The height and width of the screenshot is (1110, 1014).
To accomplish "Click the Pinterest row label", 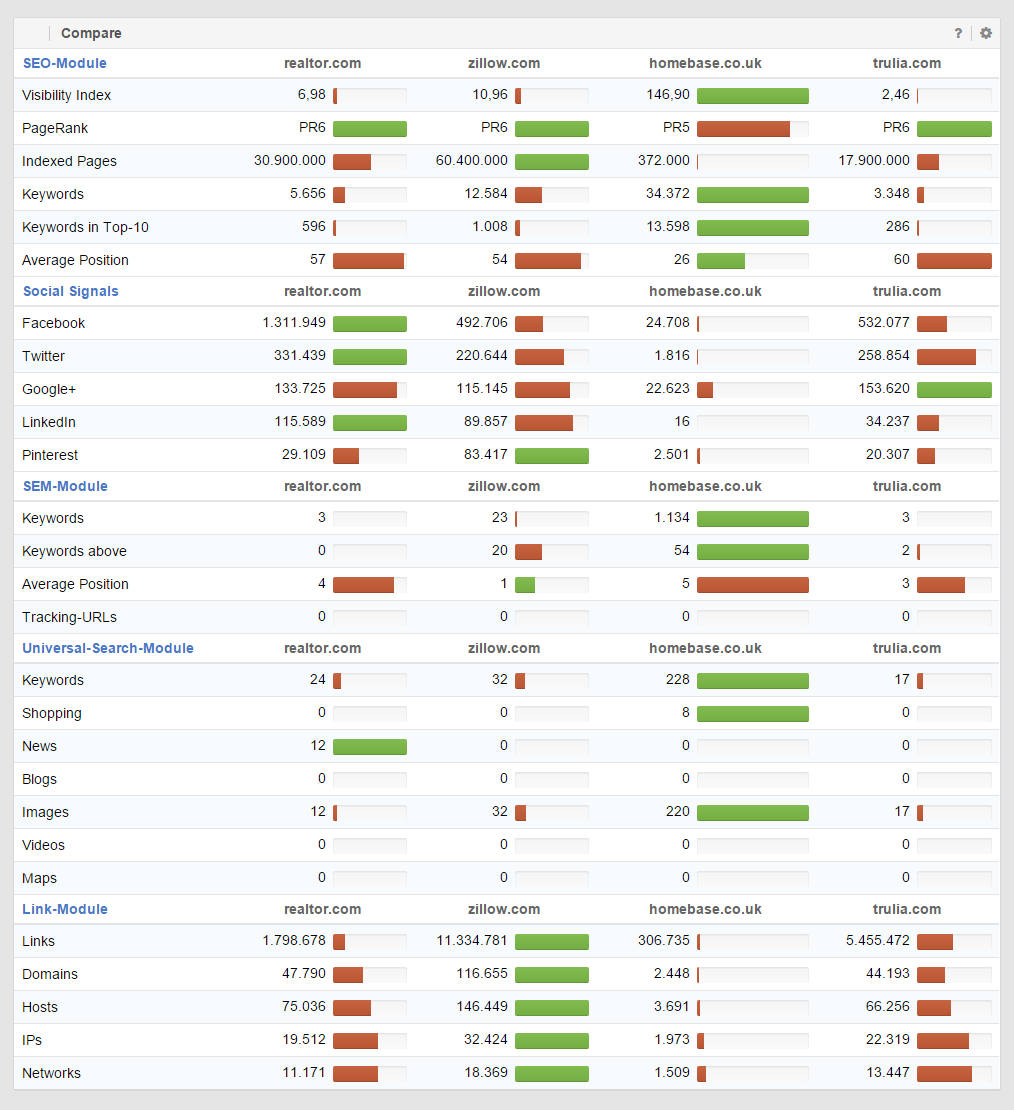I will (x=50, y=455).
